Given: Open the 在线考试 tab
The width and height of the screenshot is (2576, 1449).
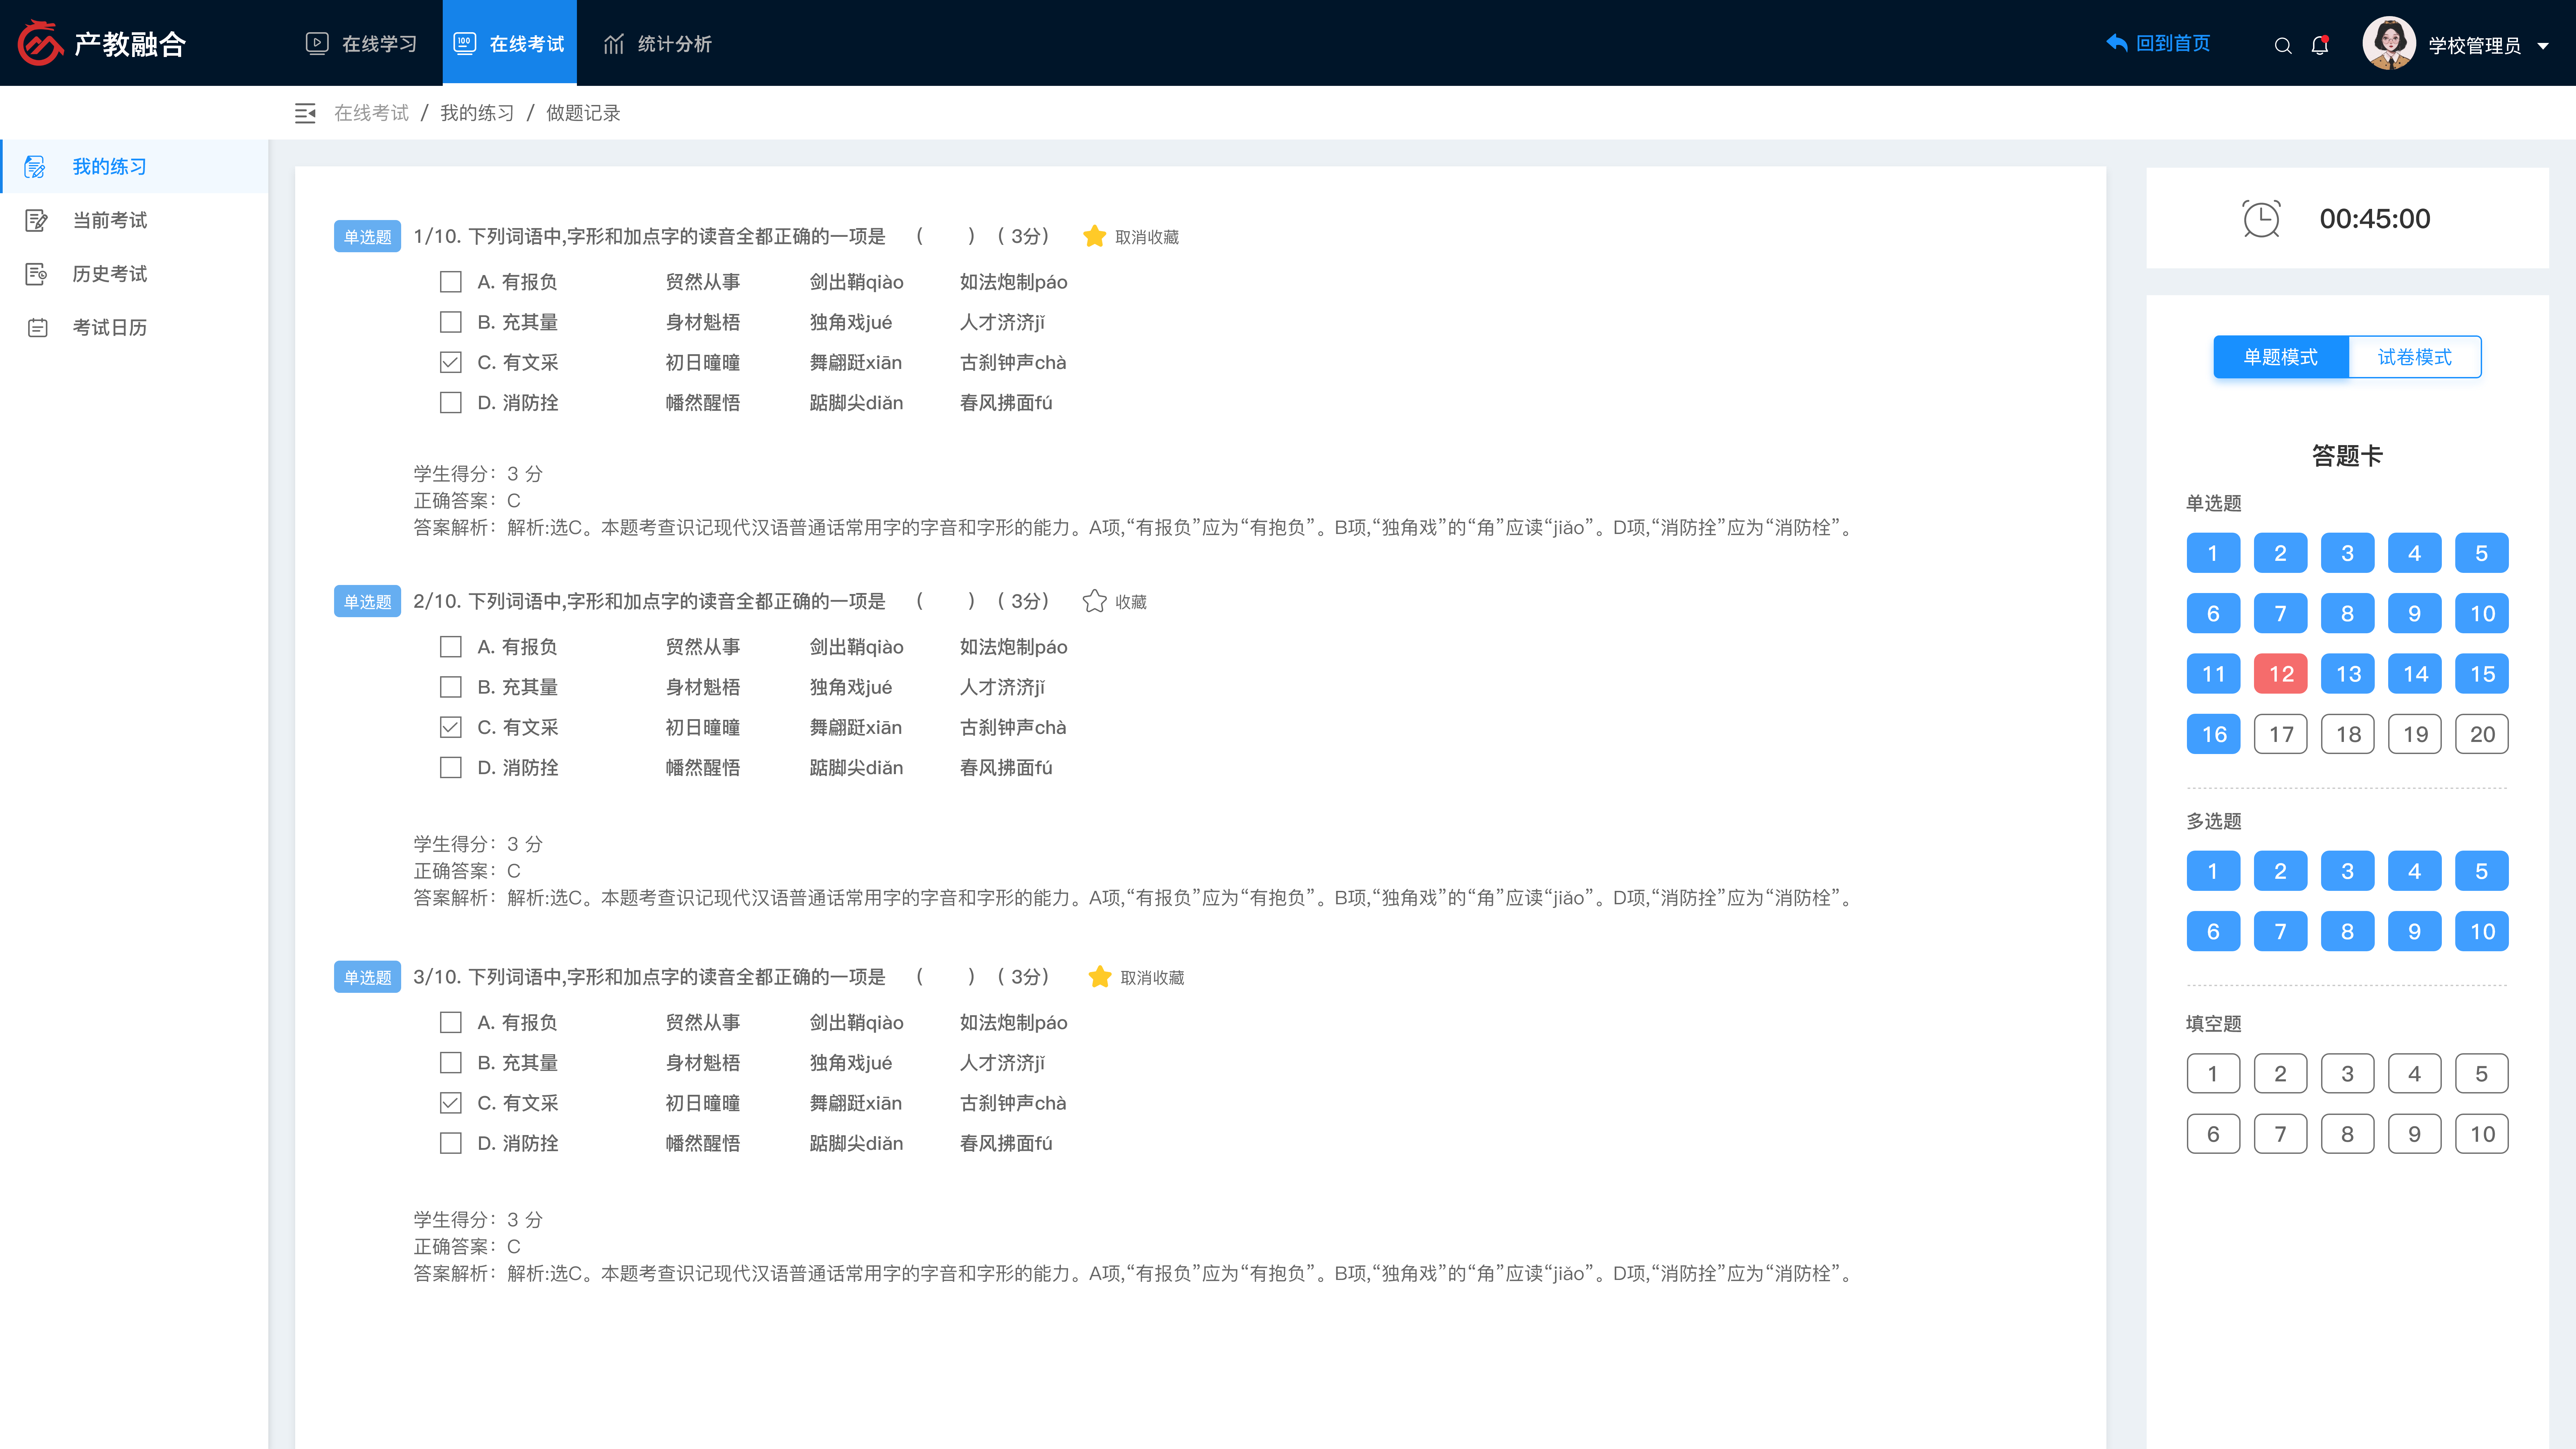Looking at the screenshot, I should 510,43.
